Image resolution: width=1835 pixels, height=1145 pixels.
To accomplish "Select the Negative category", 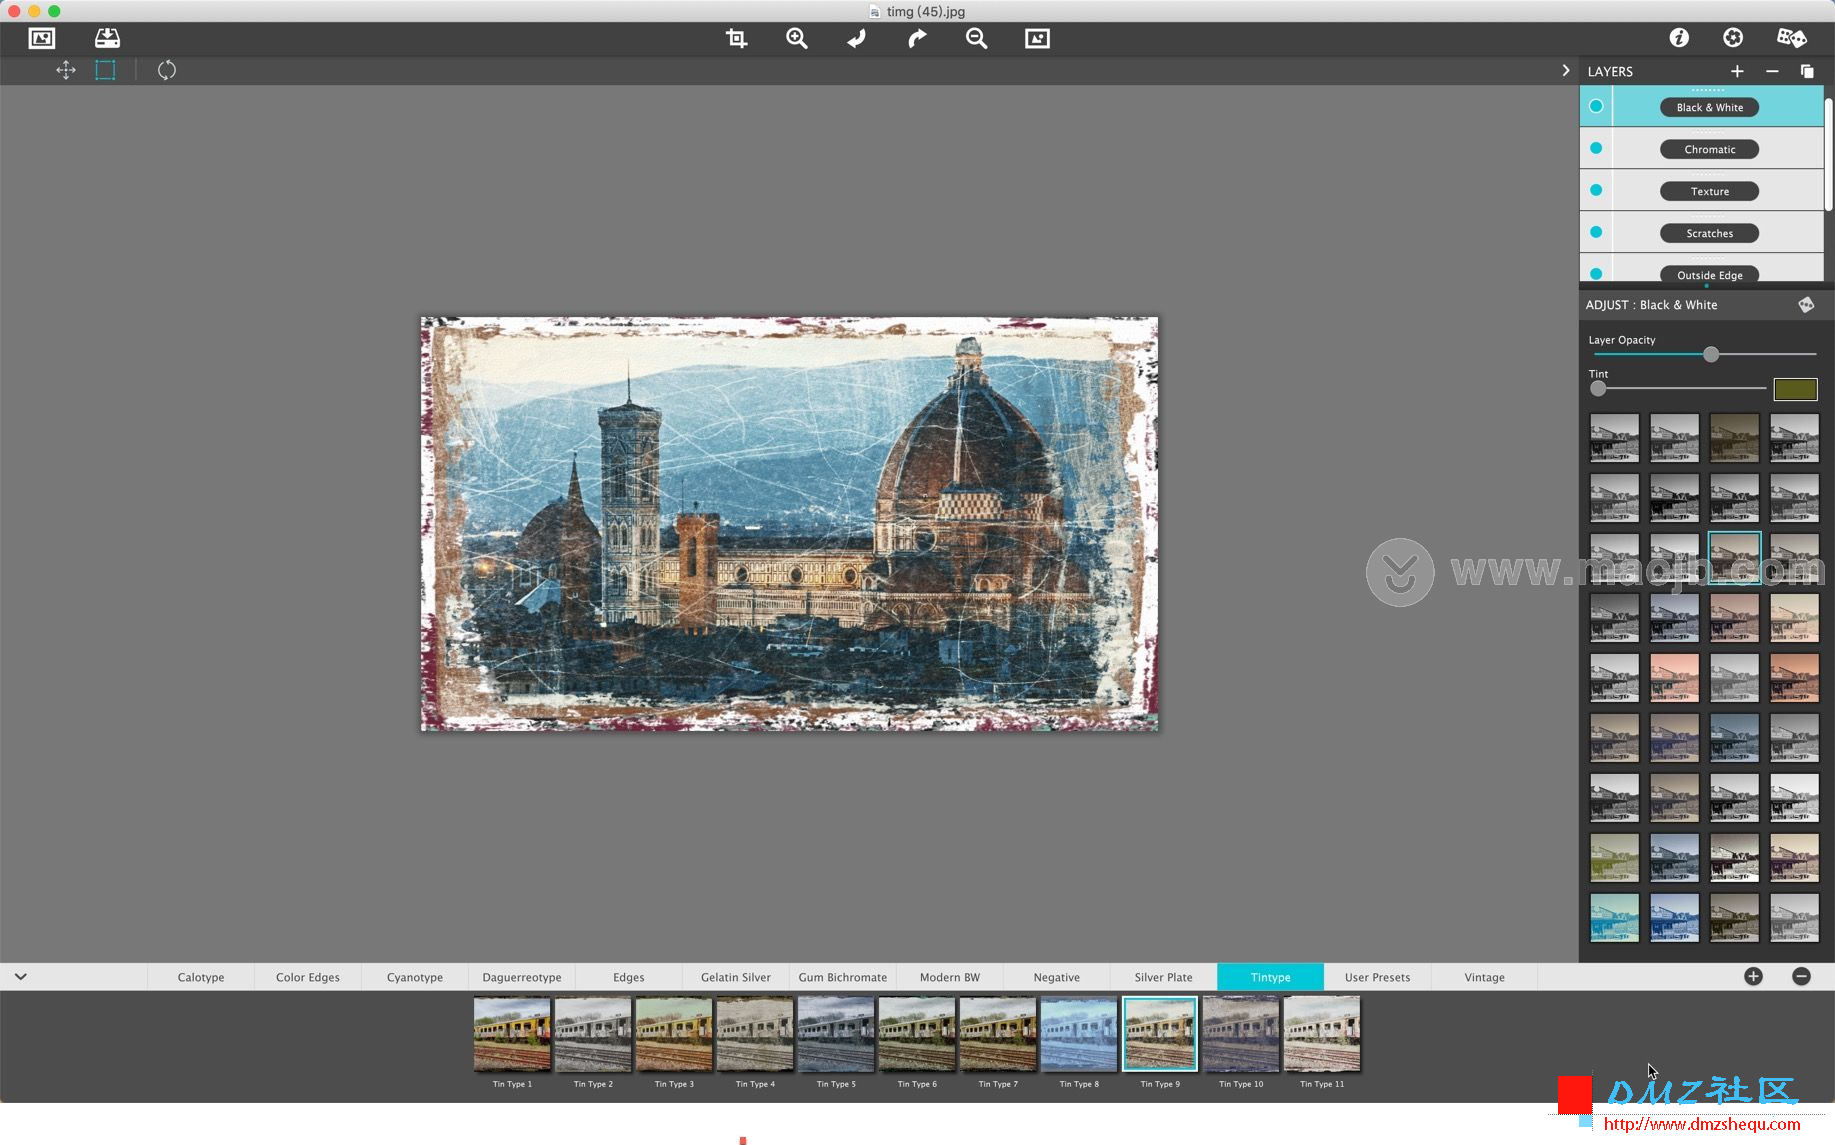I will coord(1057,977).
